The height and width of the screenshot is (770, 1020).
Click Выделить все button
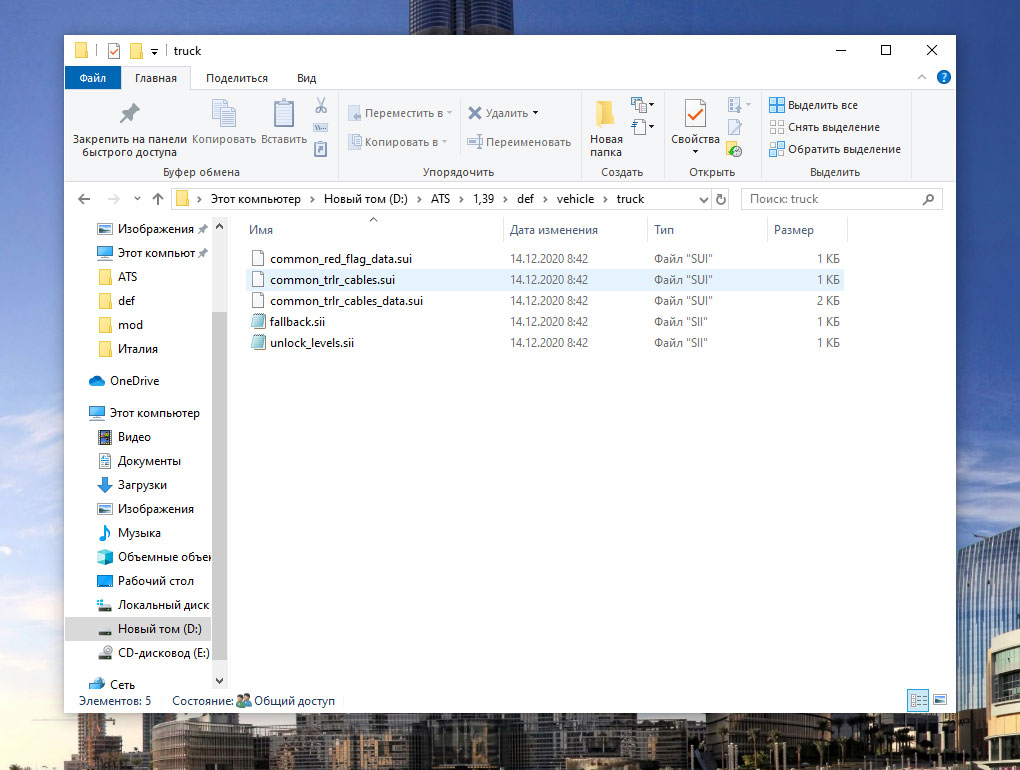813,105
